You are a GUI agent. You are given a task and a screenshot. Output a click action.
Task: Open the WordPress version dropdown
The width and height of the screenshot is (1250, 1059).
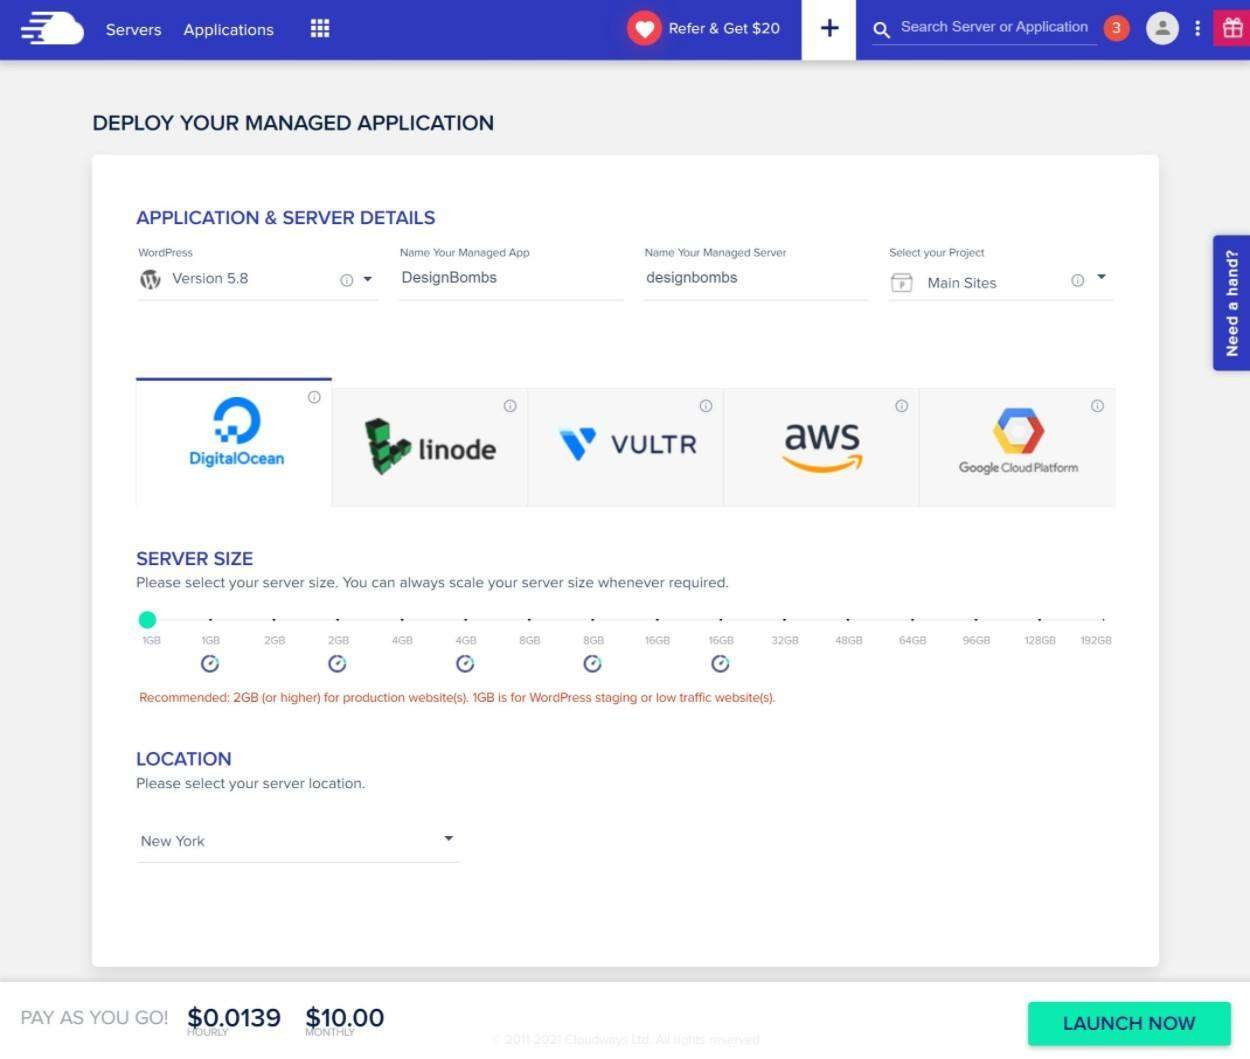367,279
